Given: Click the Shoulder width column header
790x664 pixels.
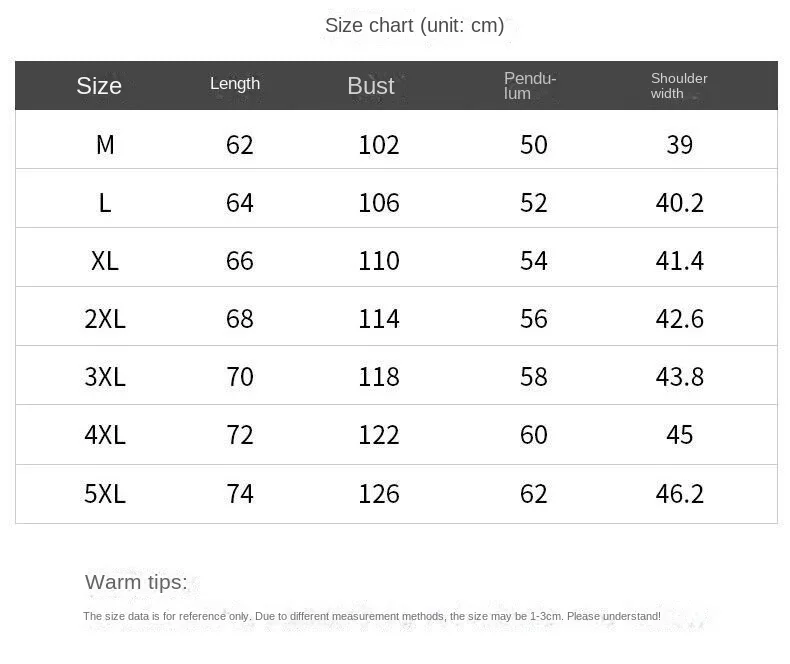Looking at the screenshot, I should (x=679, y=86).
